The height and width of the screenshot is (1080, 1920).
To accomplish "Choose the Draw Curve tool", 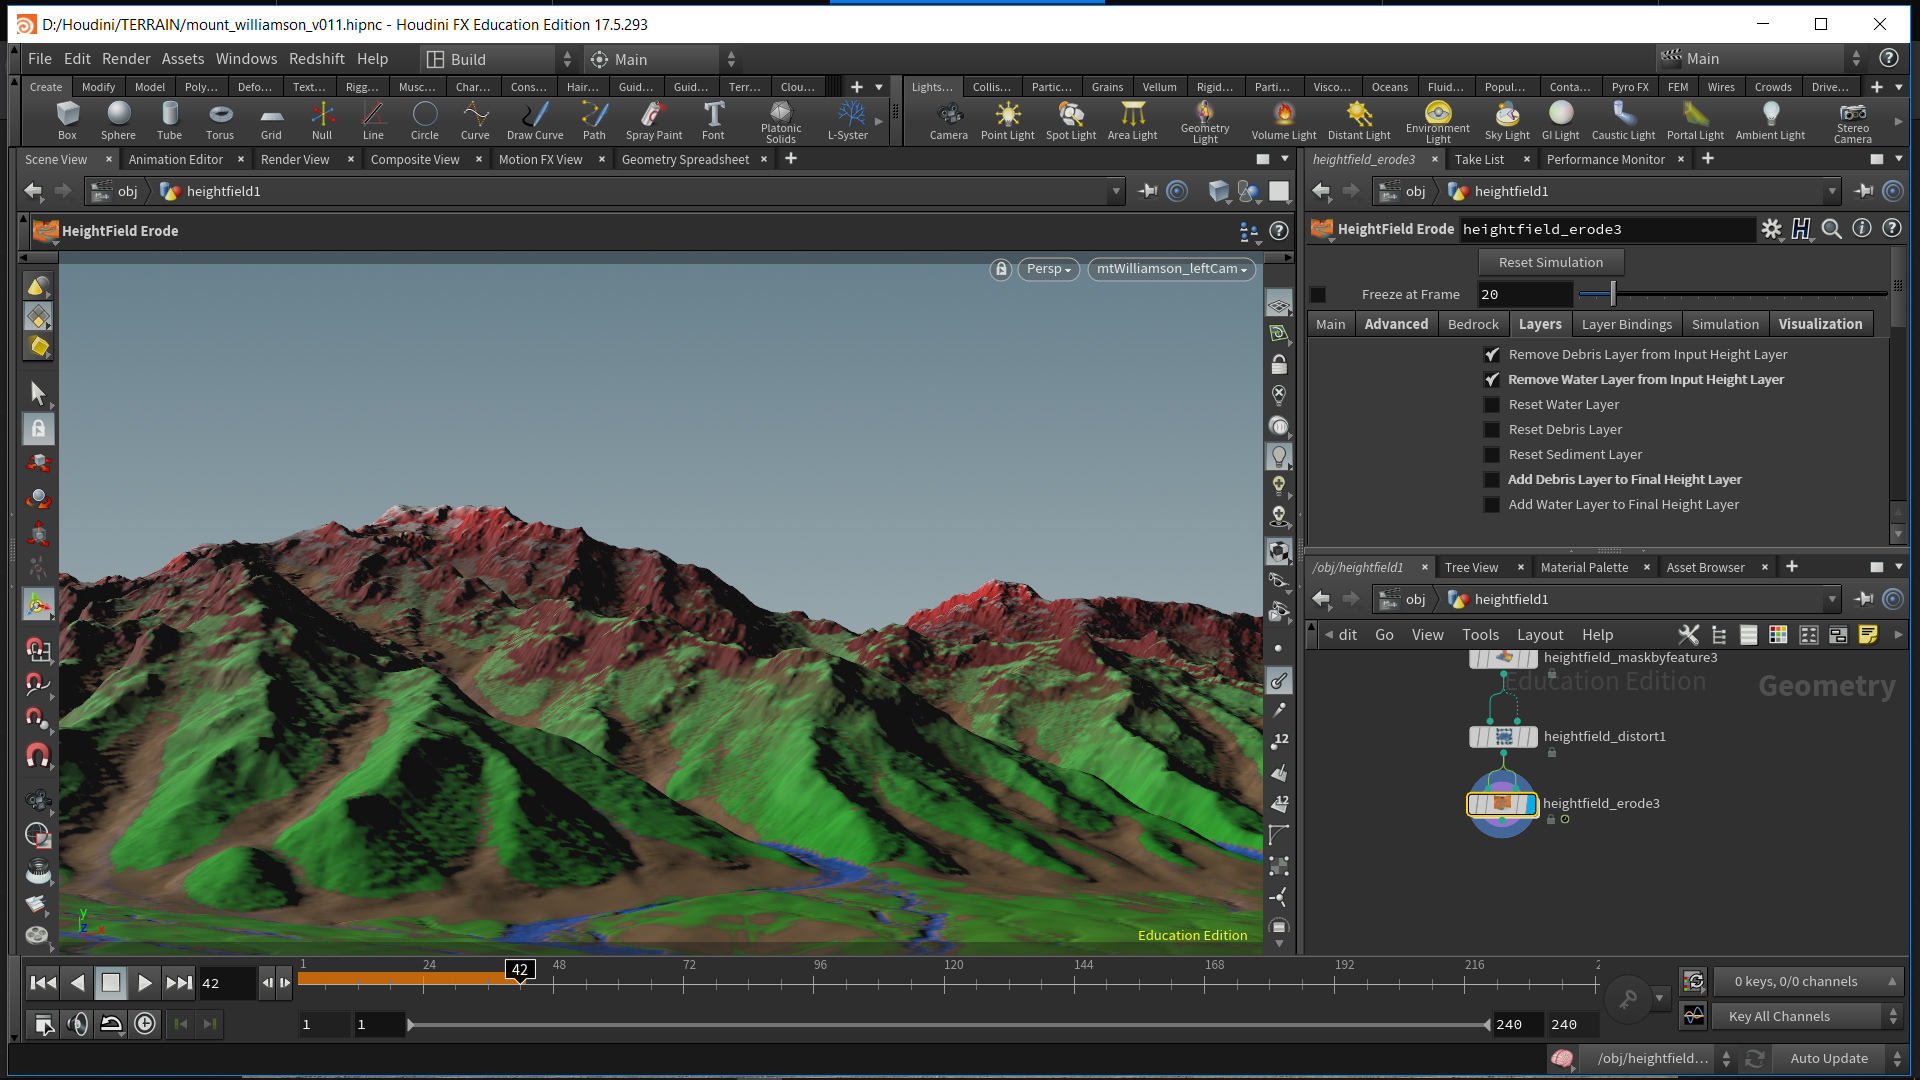I will [x=535, y=120].
